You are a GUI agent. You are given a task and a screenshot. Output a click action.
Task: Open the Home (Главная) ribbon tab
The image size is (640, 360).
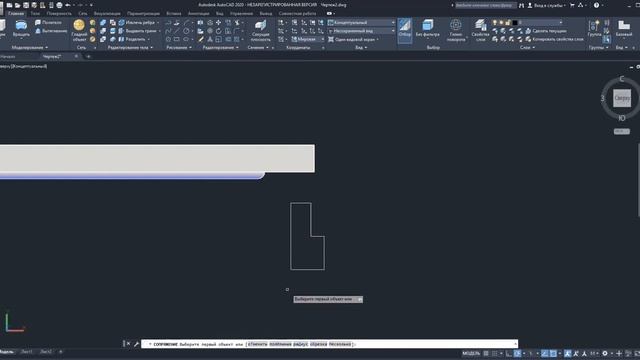click(x=16, y=13)
